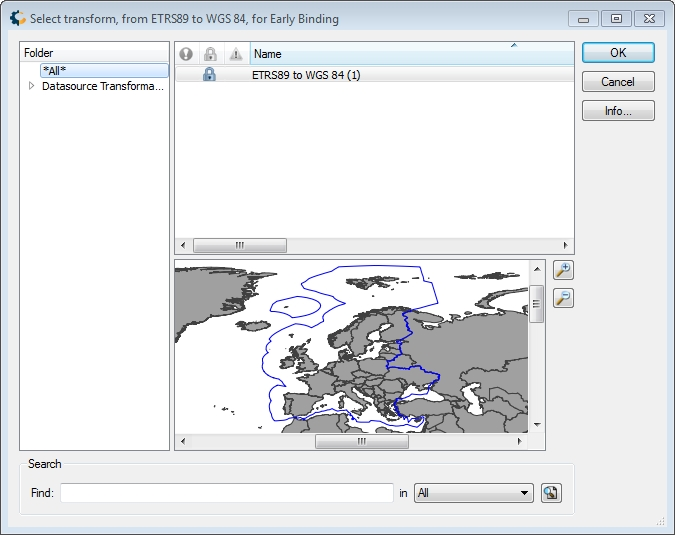Image resolution: width=675 pixels, height=535 pixels.
Task: Sort by the warning triangle column icon
Action: 236,54
